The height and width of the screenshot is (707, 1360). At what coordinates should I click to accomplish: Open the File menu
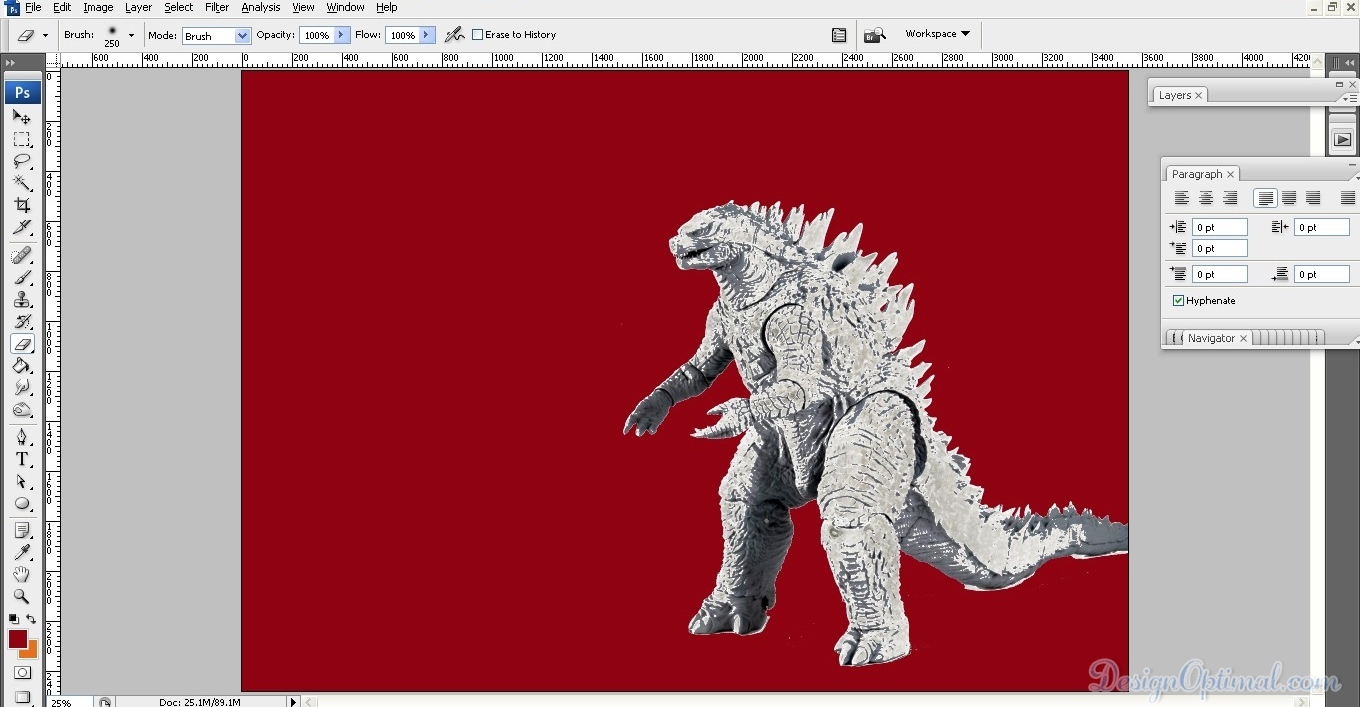[x=33, y=7]
